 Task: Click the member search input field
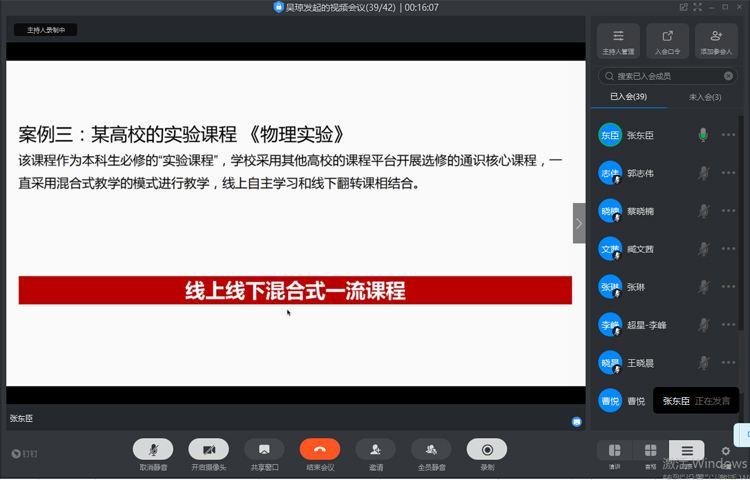[664, 76]
